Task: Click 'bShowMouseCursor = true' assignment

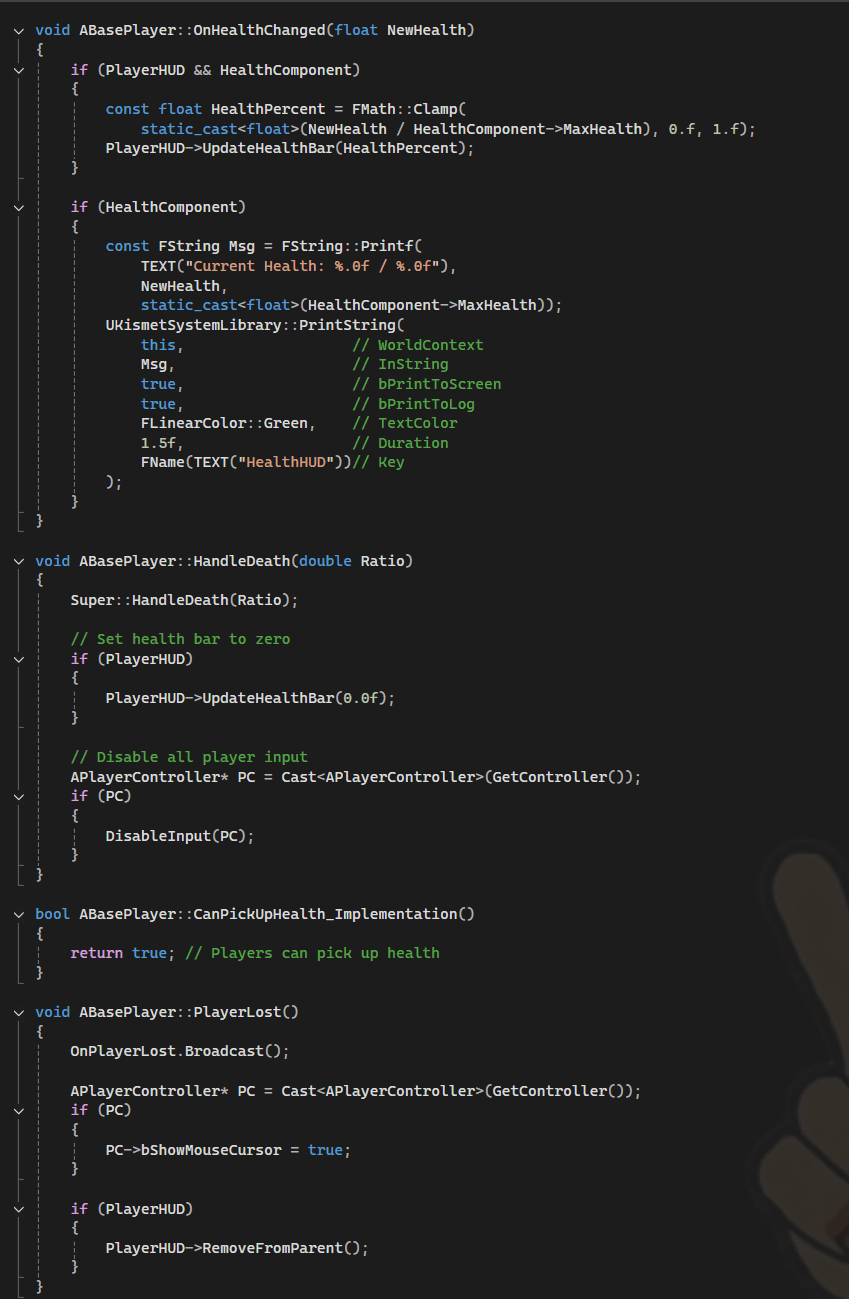Action: pyautogui.click(x=242, y=1150)
